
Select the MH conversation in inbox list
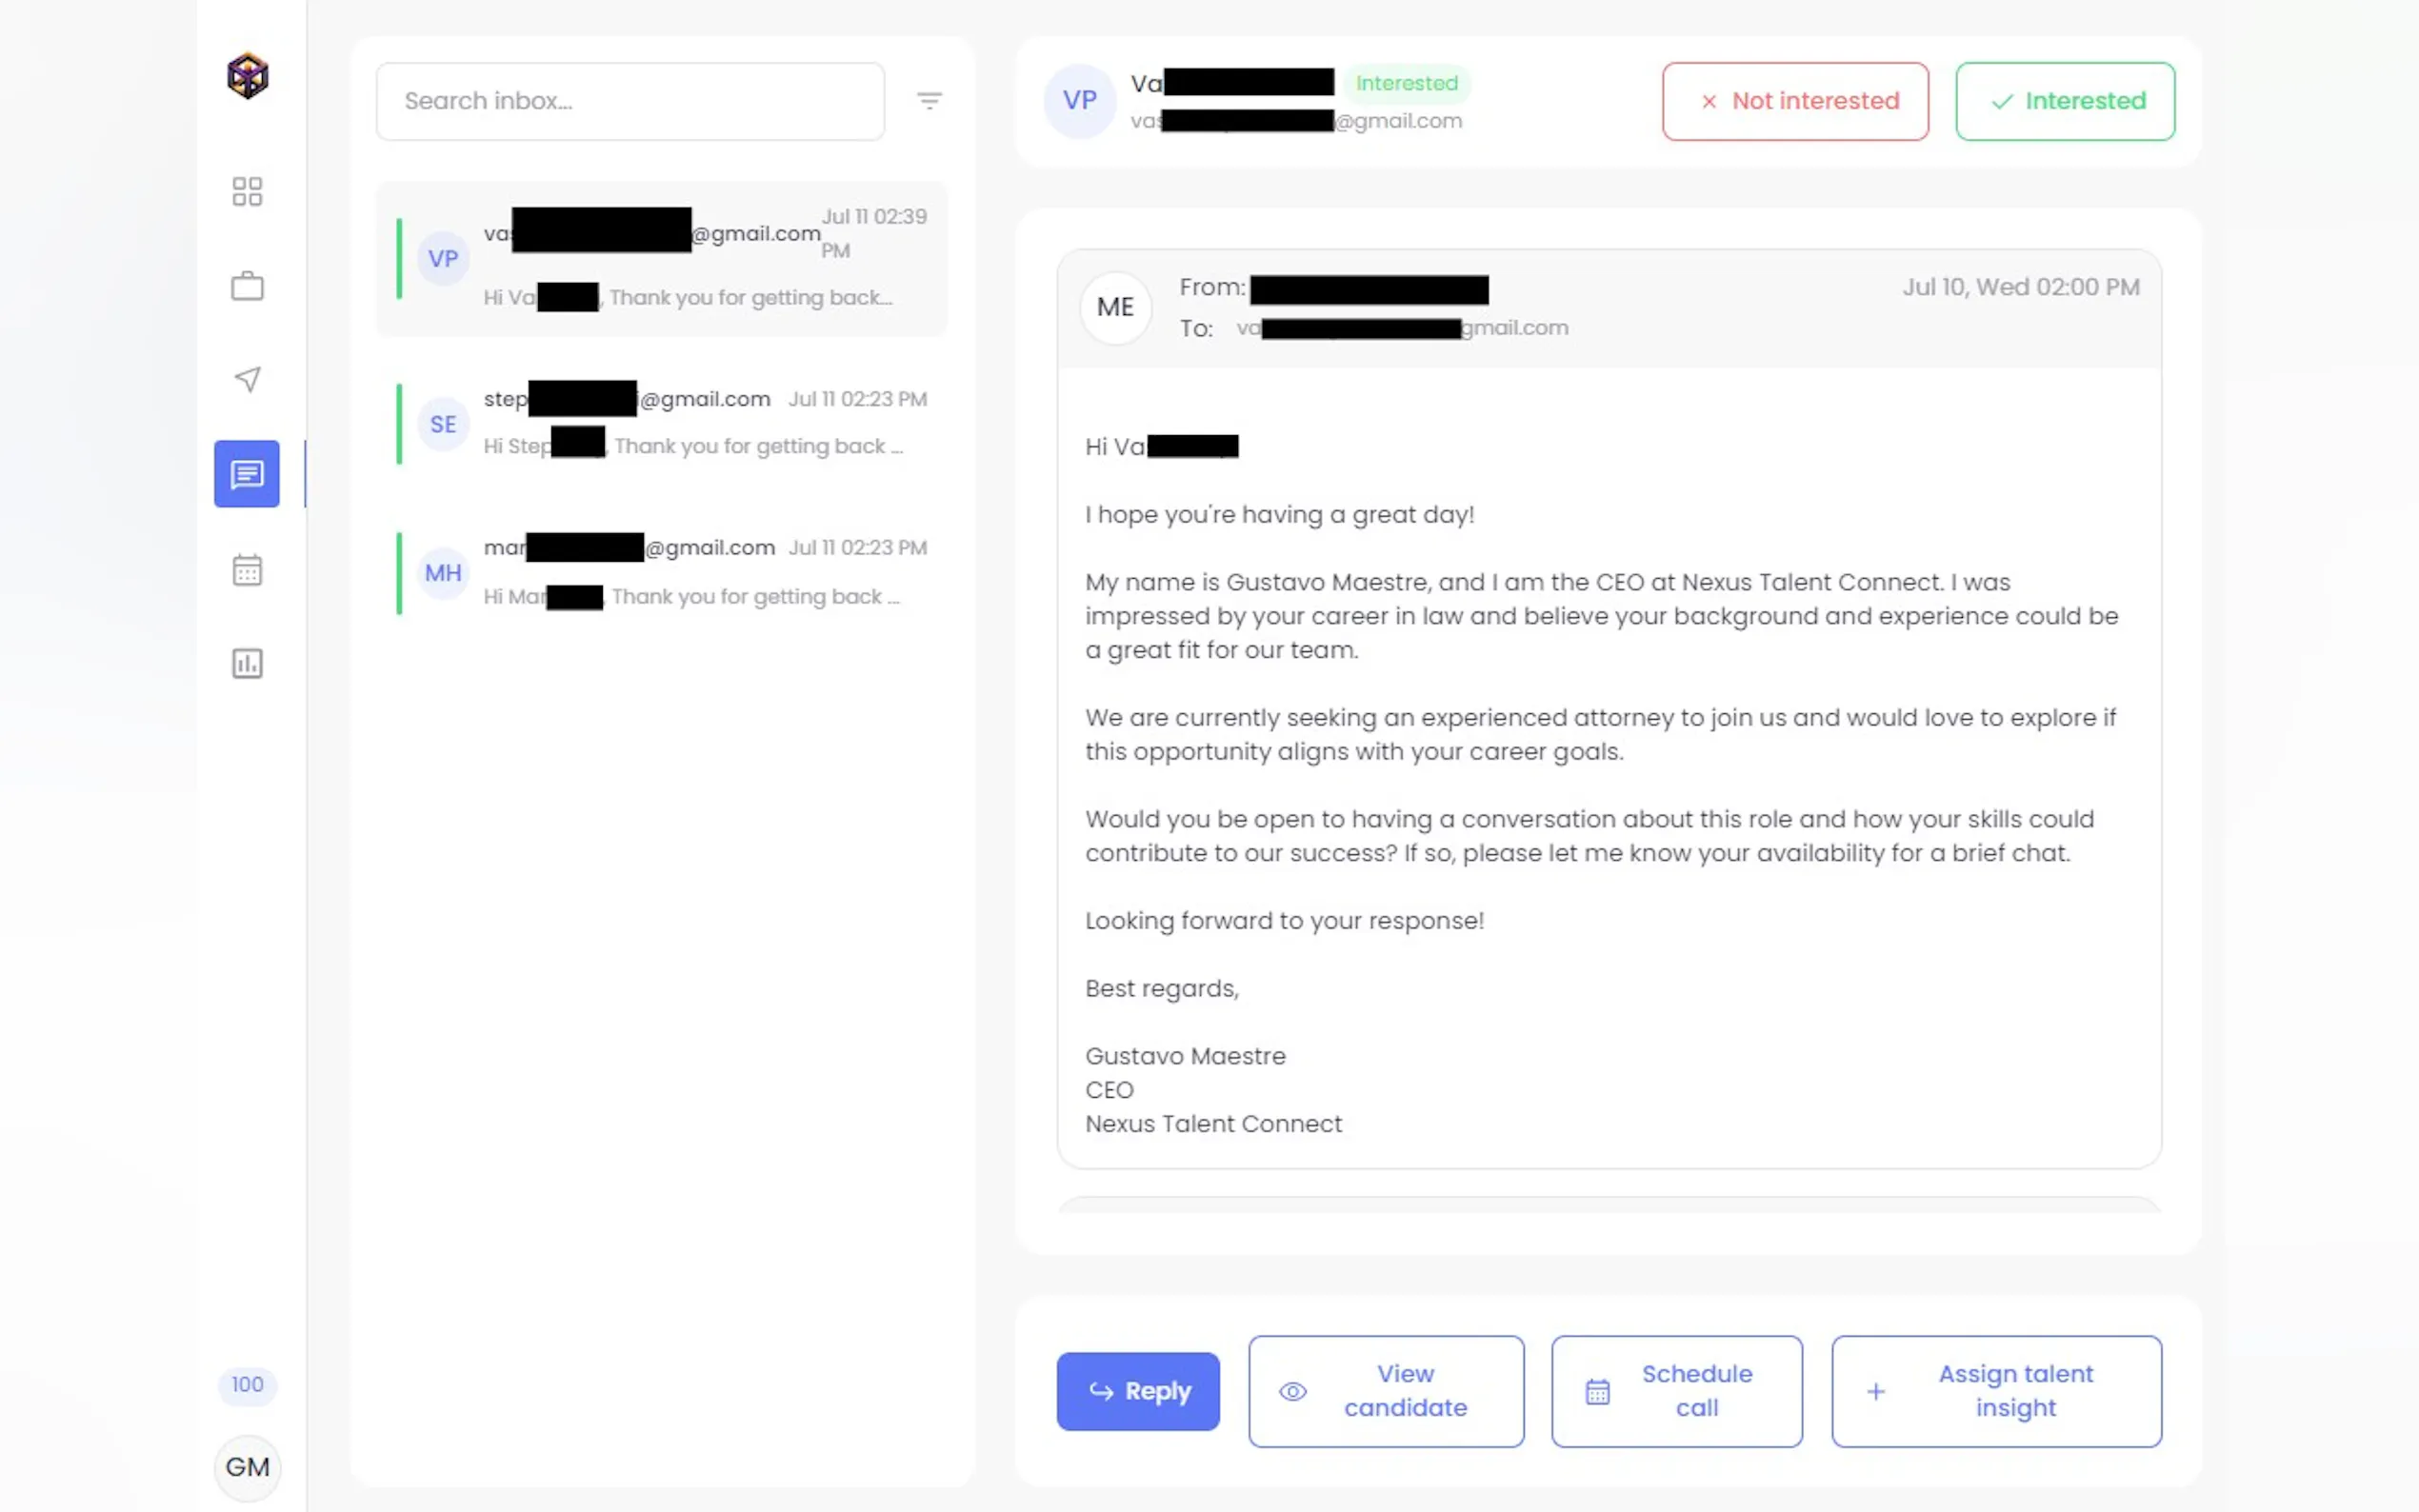pyautogui.click(x=661, y=572)
